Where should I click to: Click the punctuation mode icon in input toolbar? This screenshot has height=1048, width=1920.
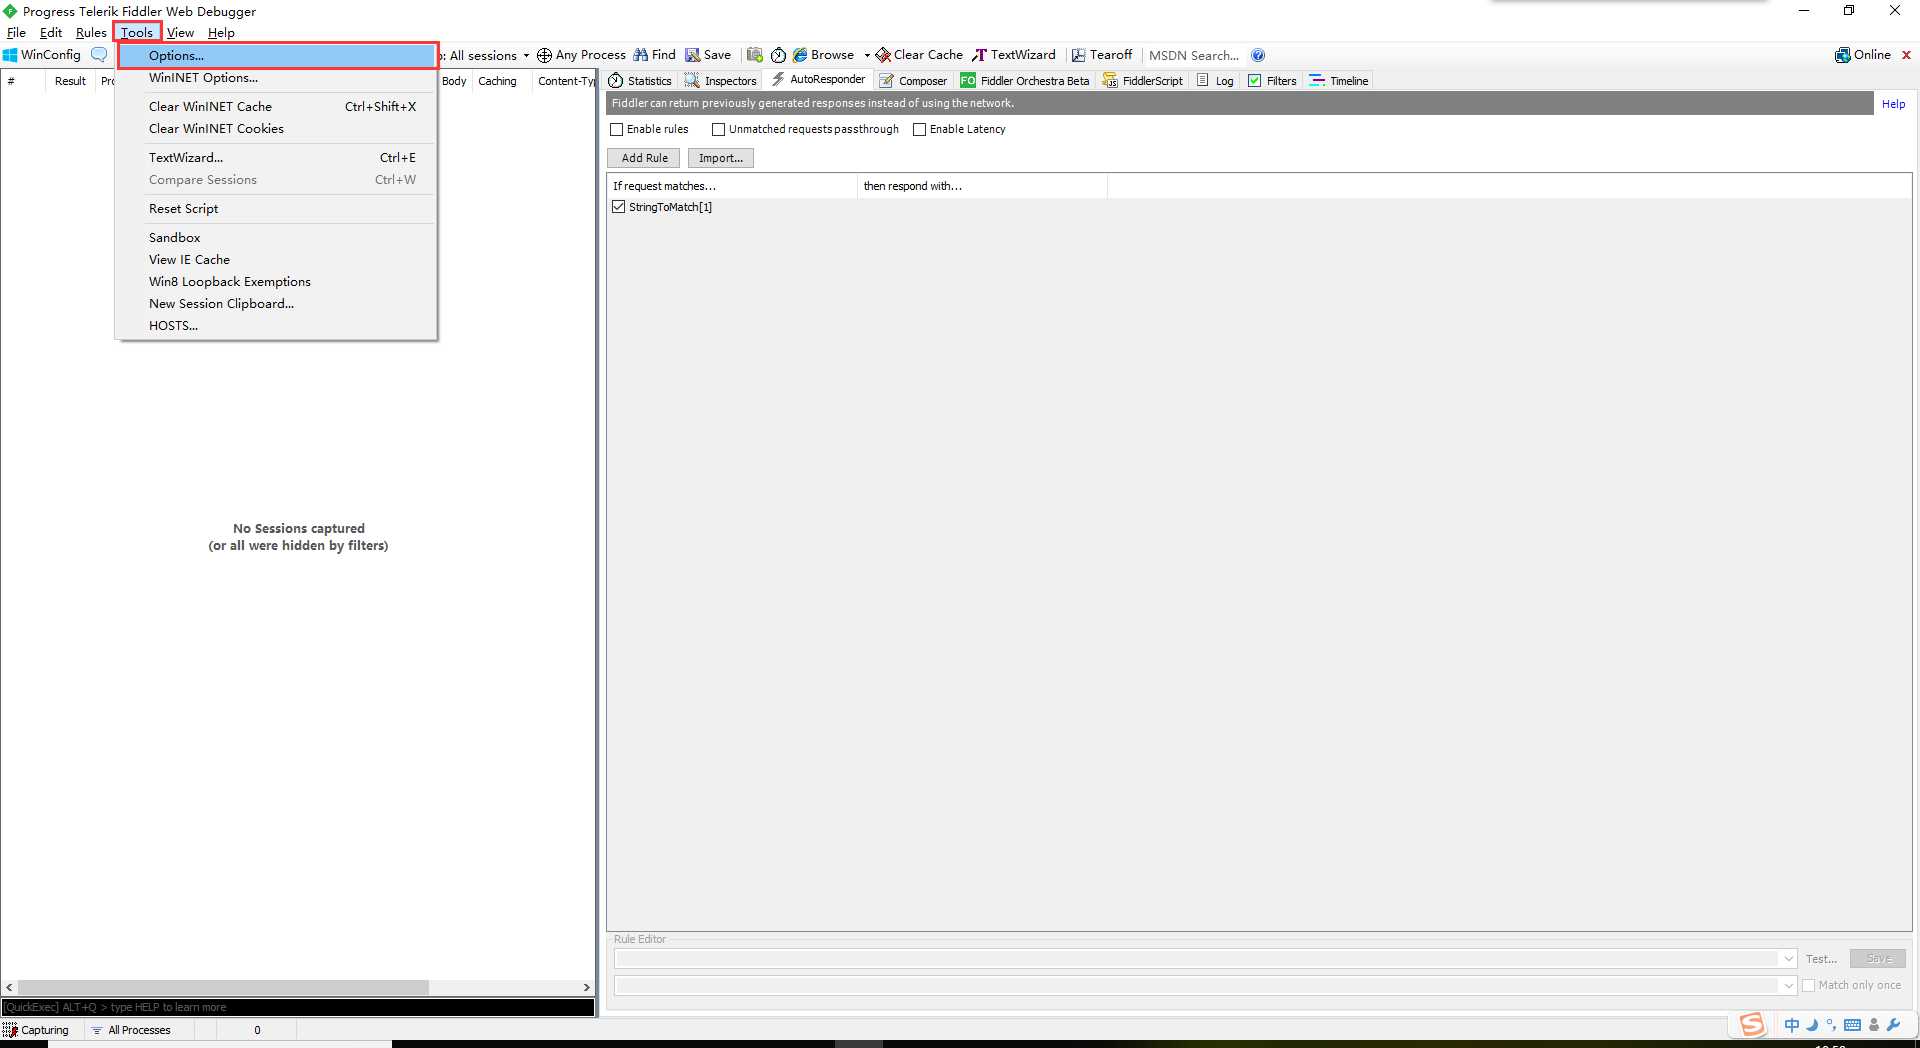(x=1831, y=1025)
